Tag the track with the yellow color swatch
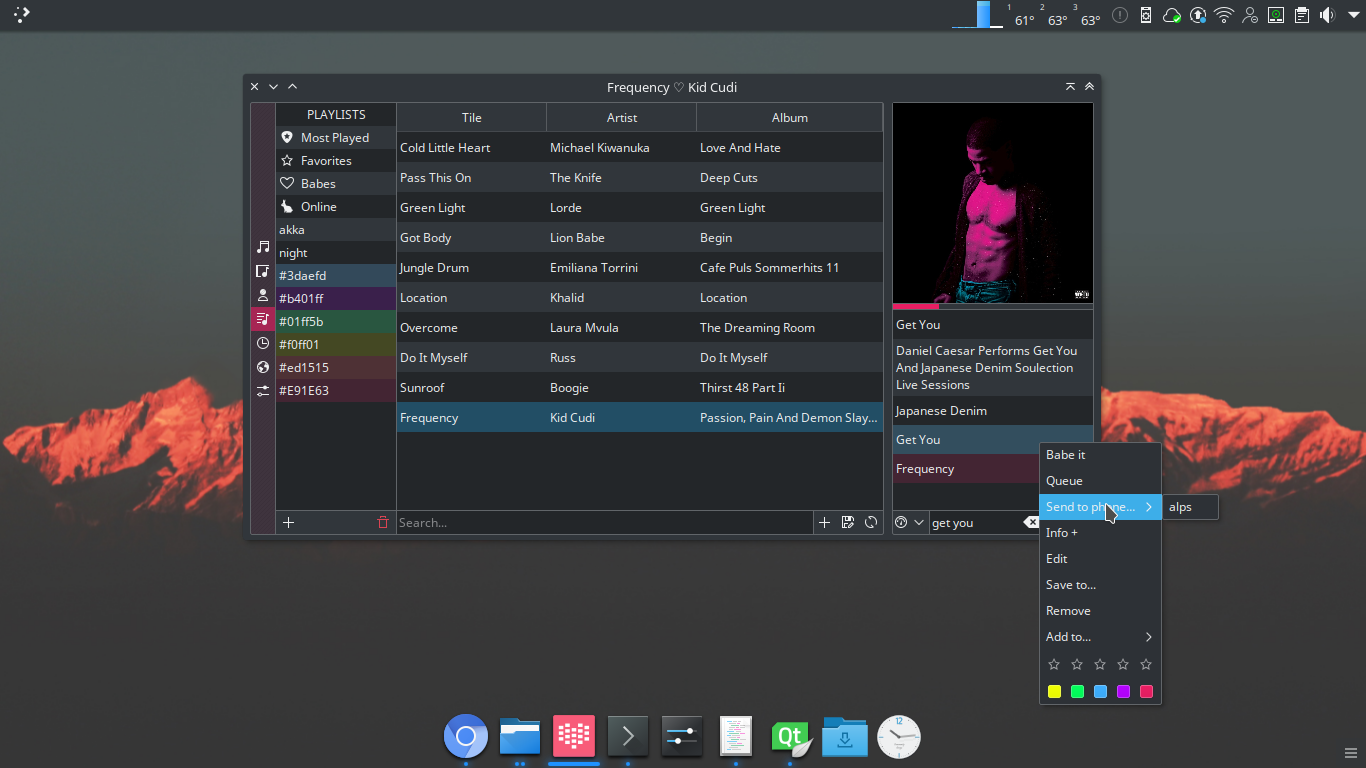The height and width of the screenshot is (768, 1366). pyautogui.click(x=1054, y=691)
